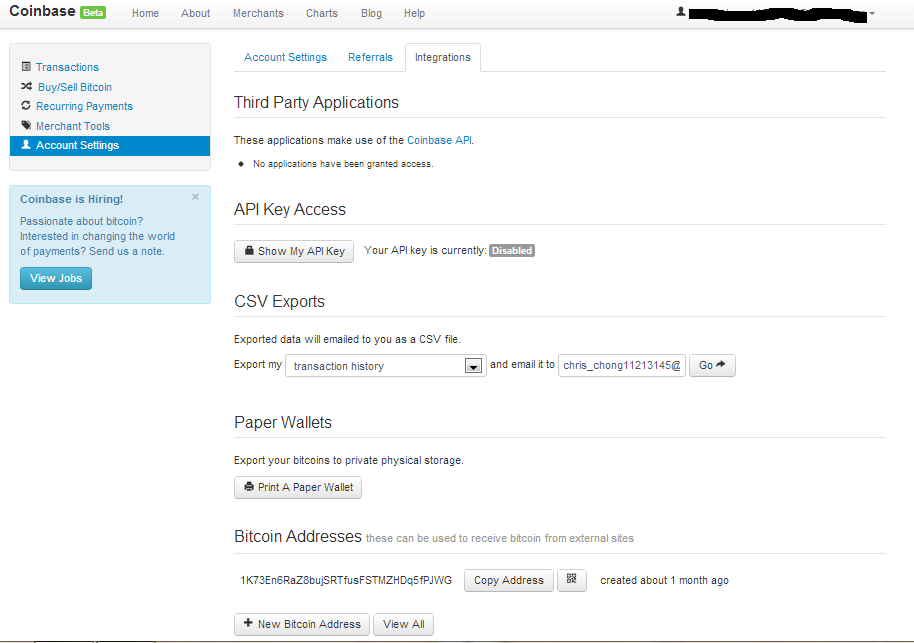Screen dimensions: 914x643
Task: Click the export email address field
Action: (x=622, y=366)
